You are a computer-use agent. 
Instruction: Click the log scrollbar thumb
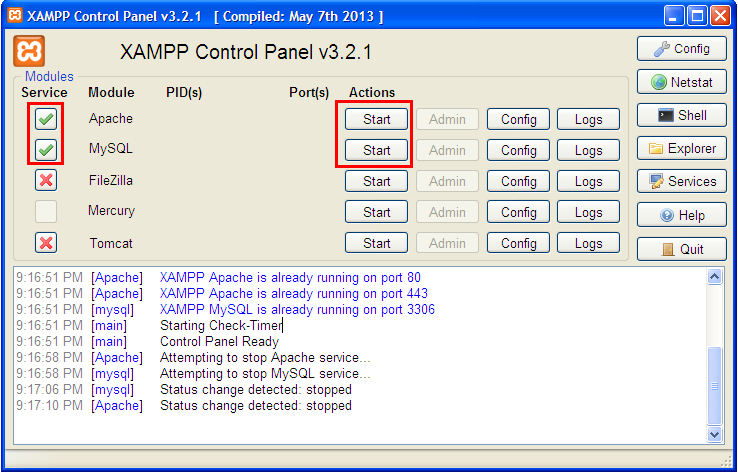[714, 386]
